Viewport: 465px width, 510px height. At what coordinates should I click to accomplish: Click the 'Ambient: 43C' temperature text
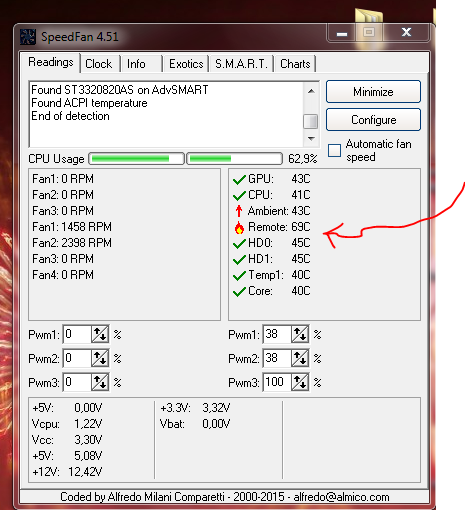coord(279,211)
